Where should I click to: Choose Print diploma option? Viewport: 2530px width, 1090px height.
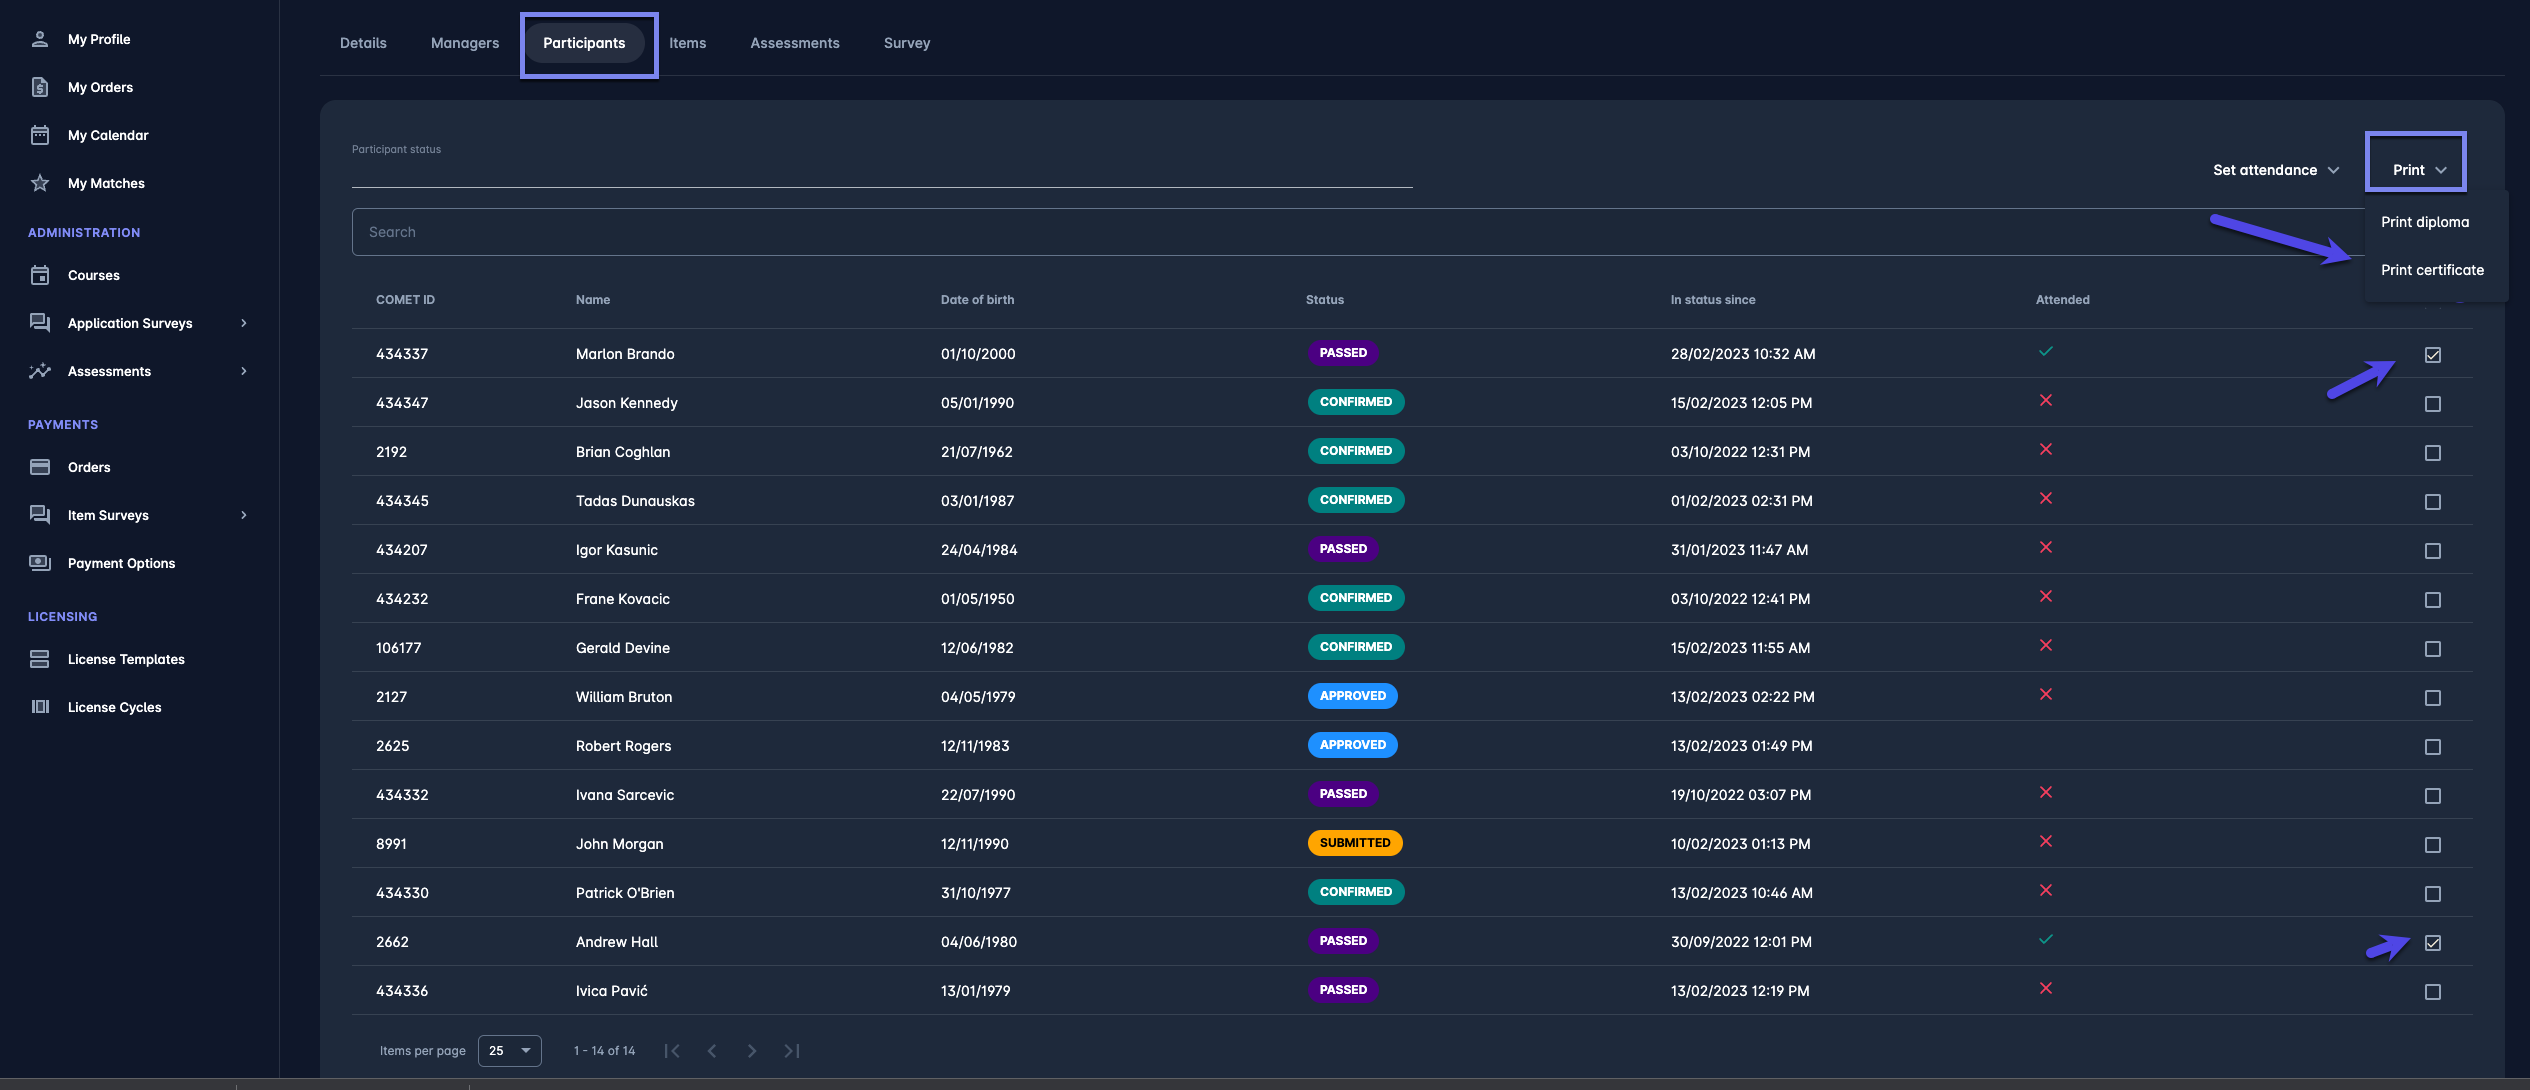[x=2424, y=222]
